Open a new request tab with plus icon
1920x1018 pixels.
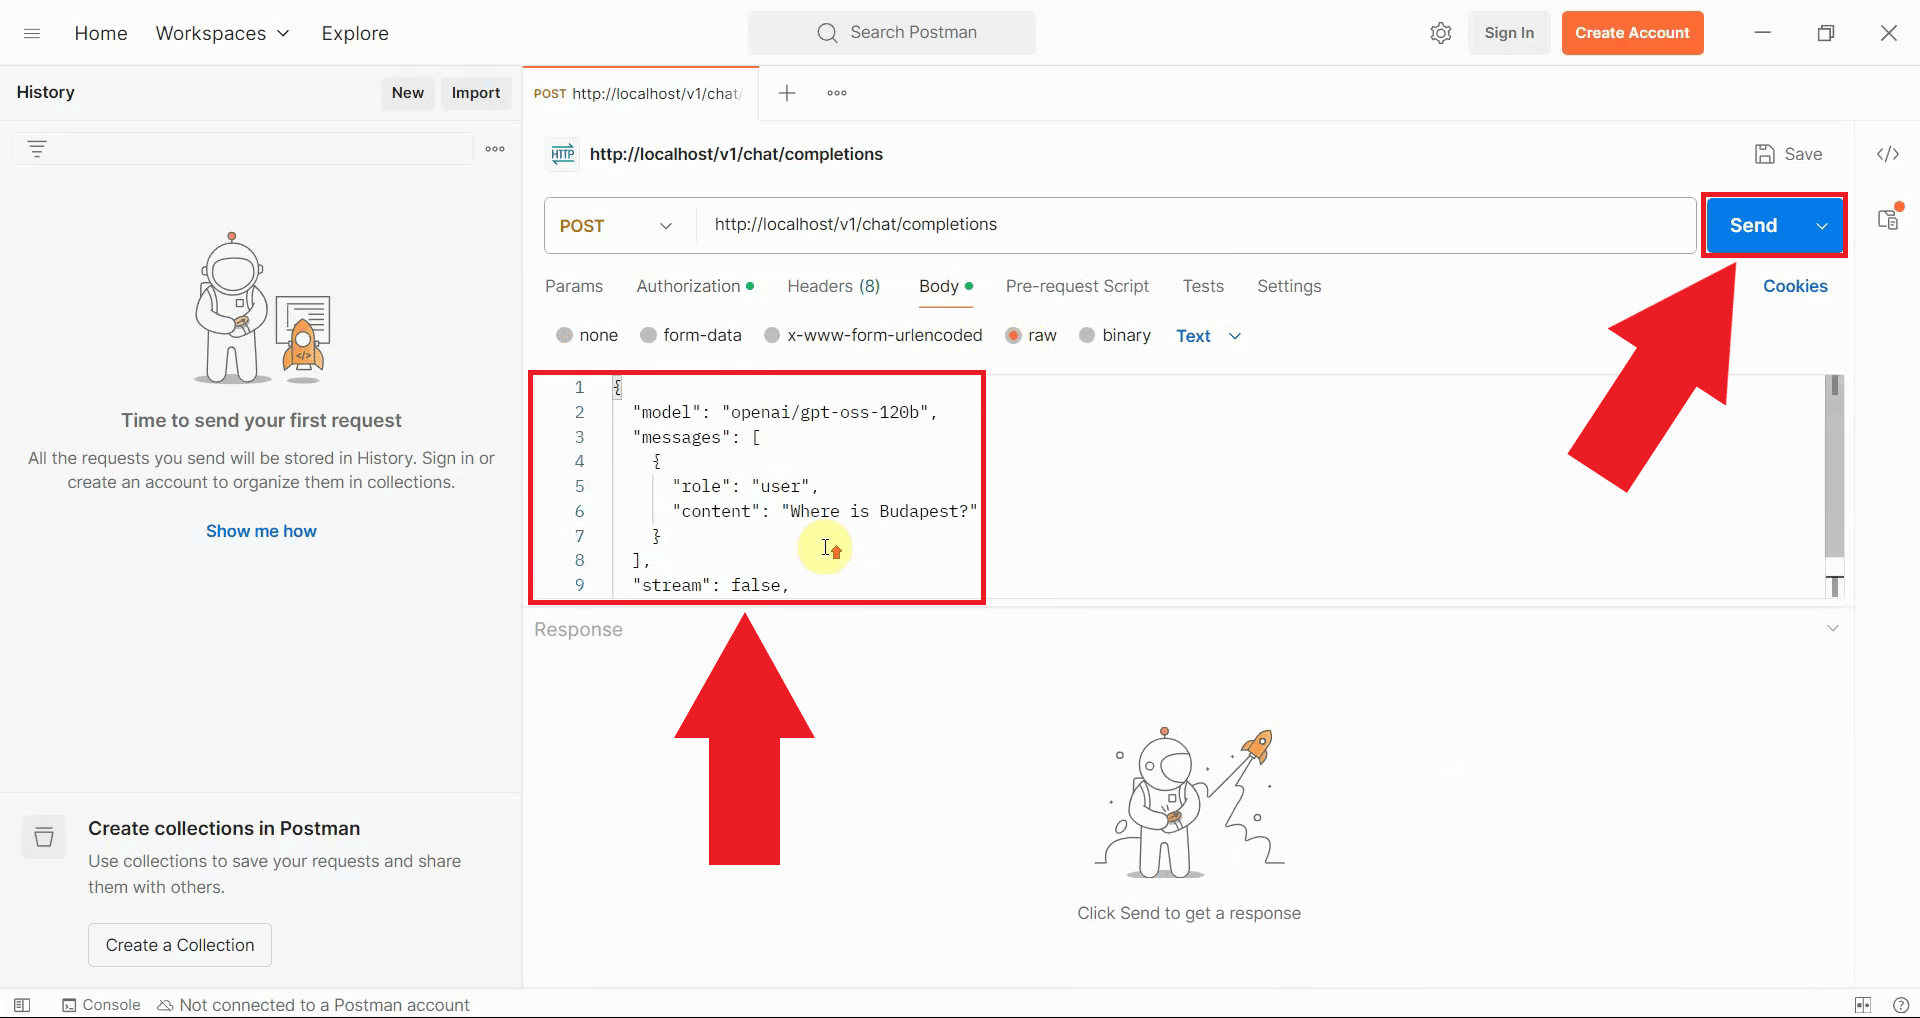pyautogui.click(x=787, y=93)
